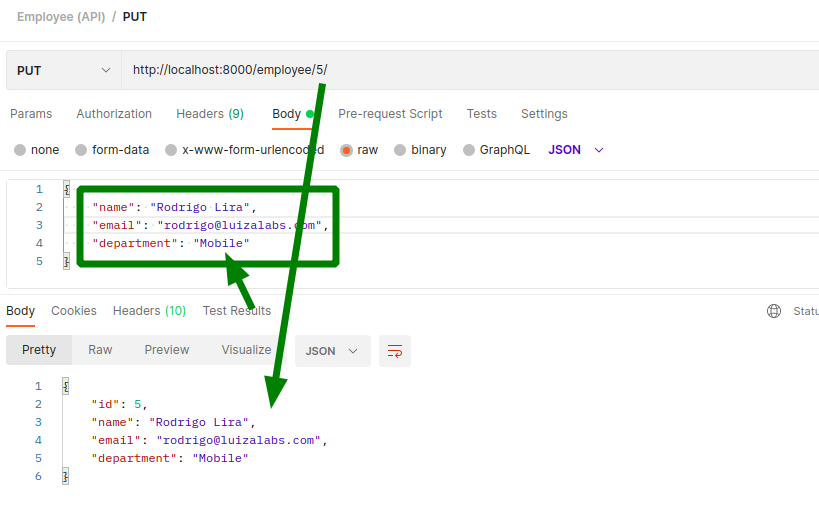Collapse the request body opening brace on line 1

coord(66,189)
